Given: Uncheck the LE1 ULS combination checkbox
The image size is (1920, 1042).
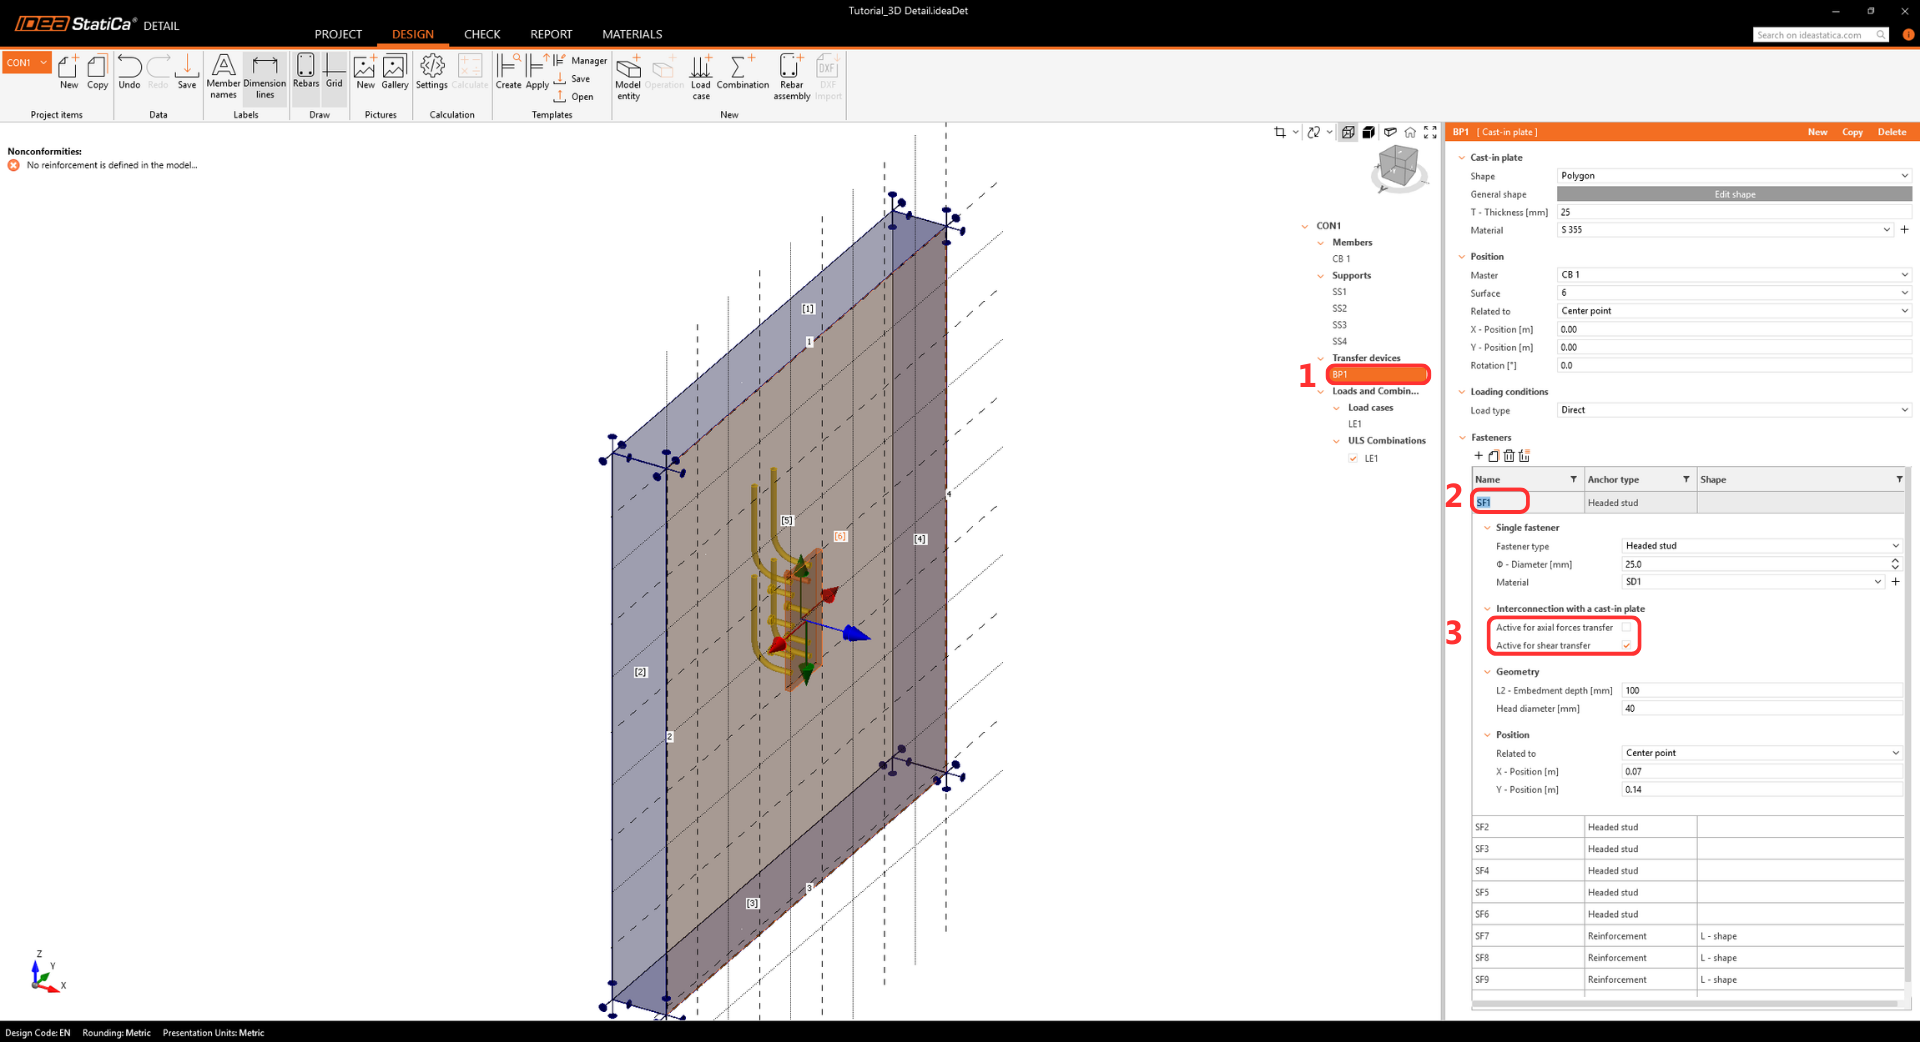Looking at the screenshot, I should (1353, 459).
